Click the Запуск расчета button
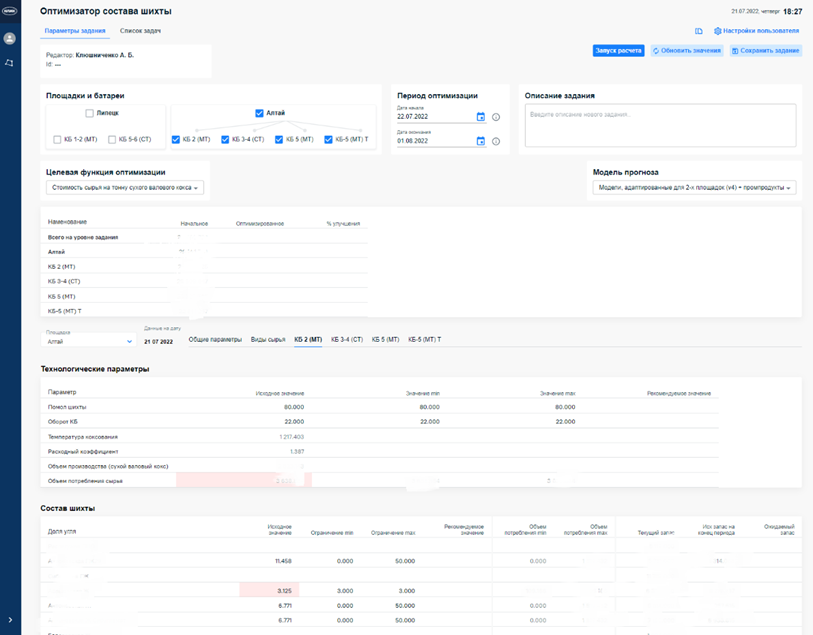813x635 pixels. click(619, 51)
